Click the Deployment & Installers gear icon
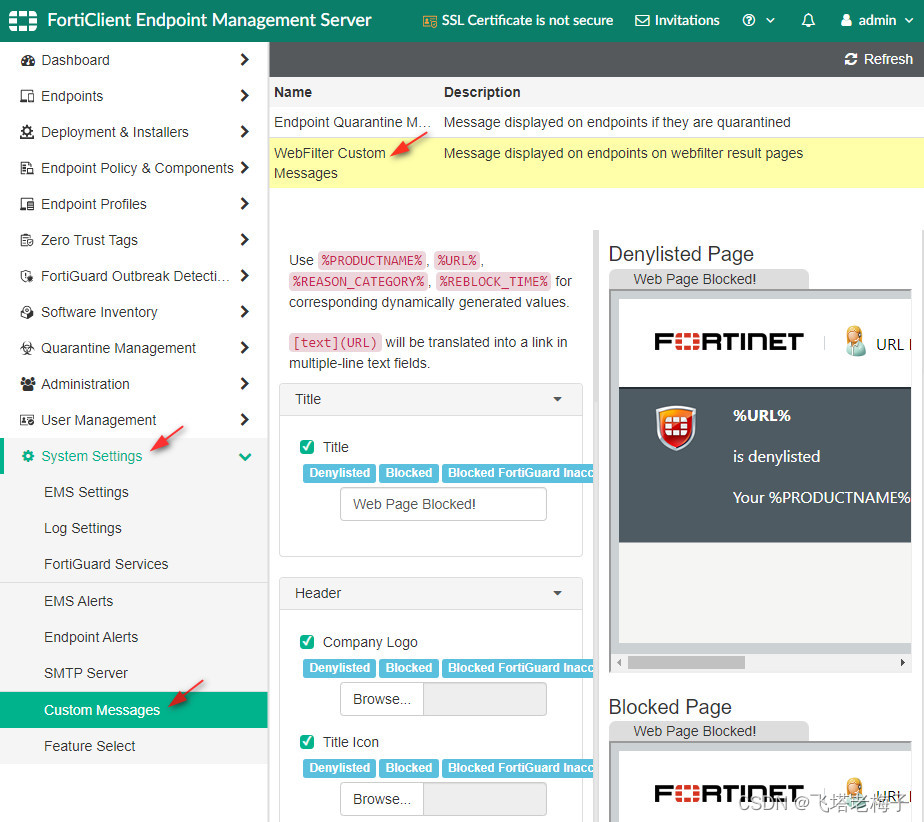Viewport: 924px width, 822px height. pyautogui.click(x=27, y=132)
